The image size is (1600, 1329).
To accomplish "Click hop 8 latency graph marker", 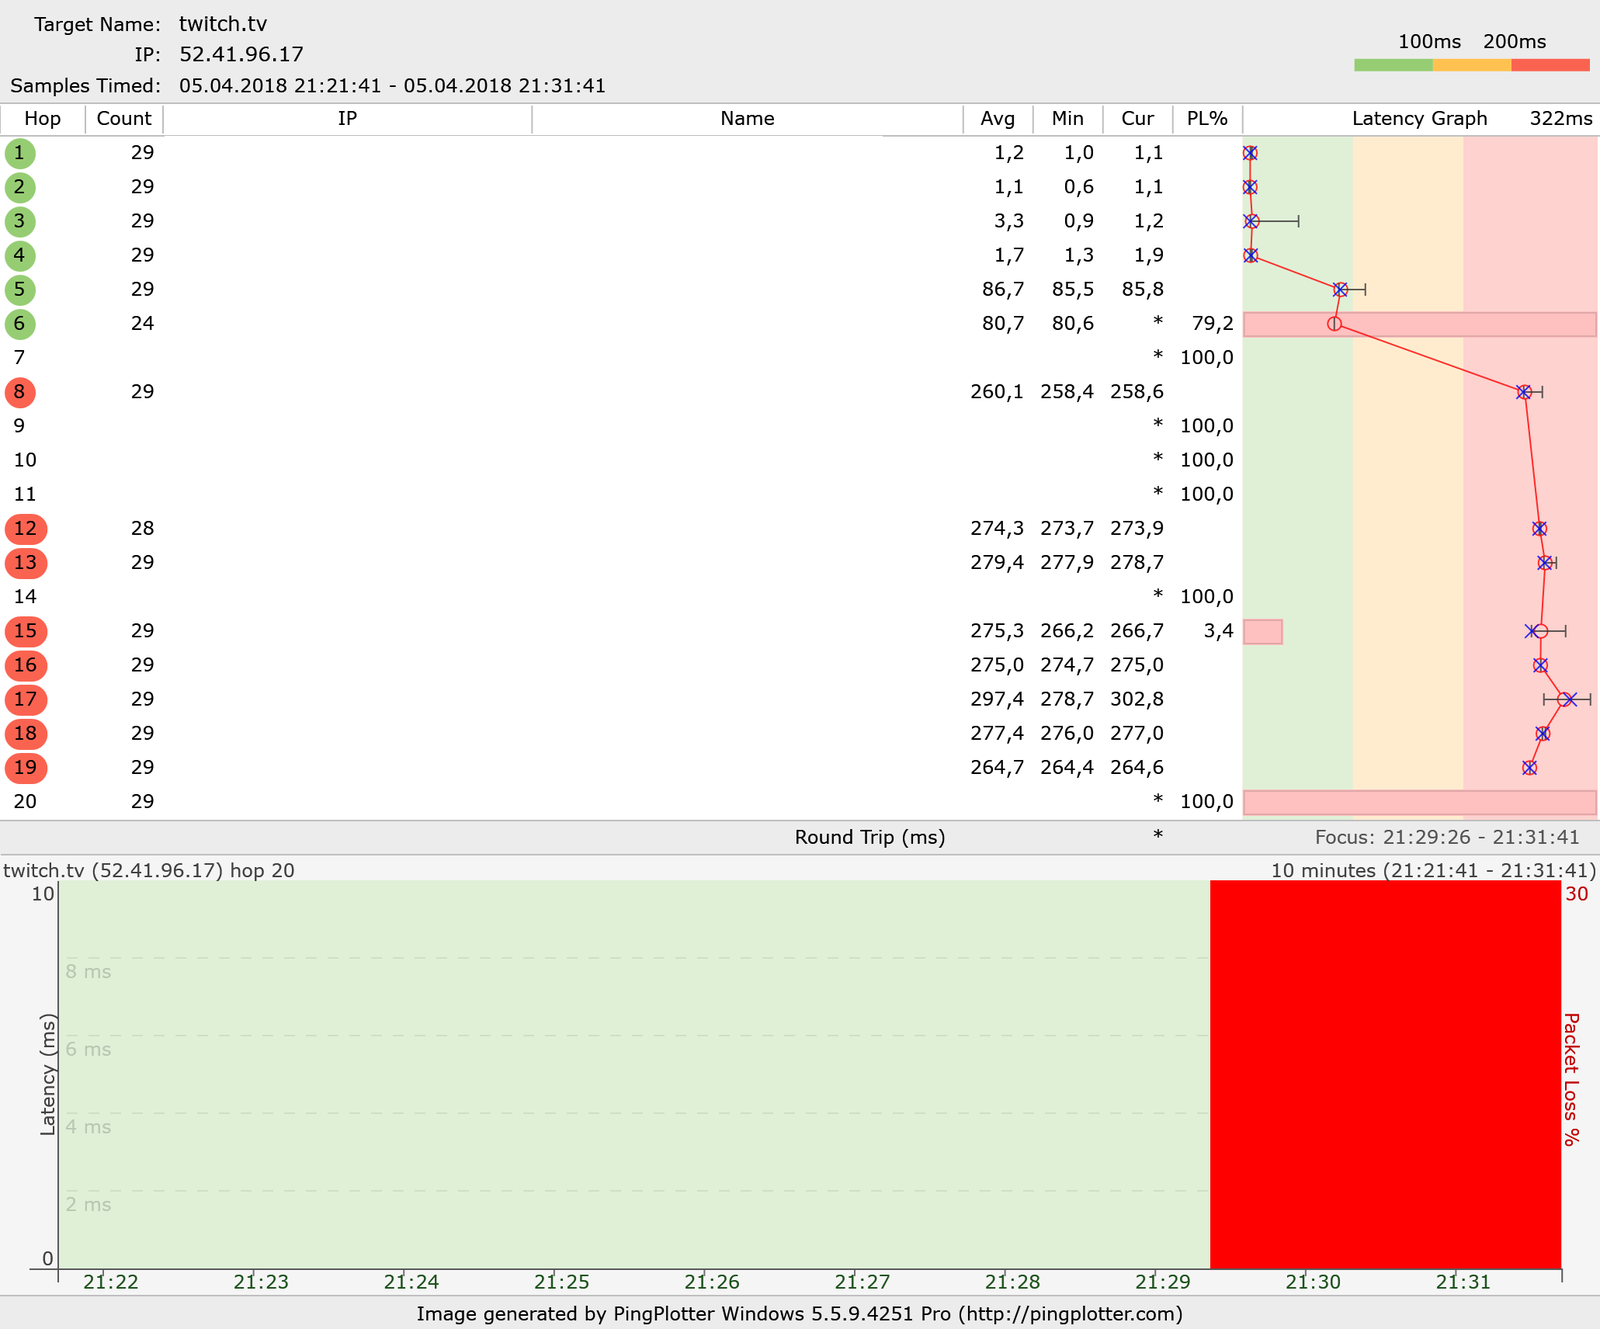I will click(1523, 392).
